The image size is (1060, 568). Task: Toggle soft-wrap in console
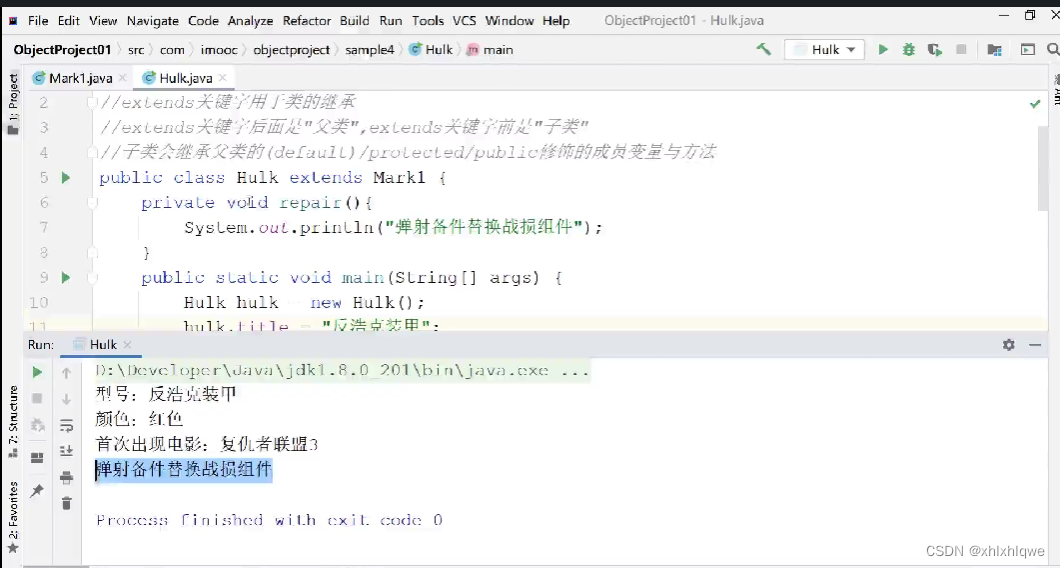(66, 425)
